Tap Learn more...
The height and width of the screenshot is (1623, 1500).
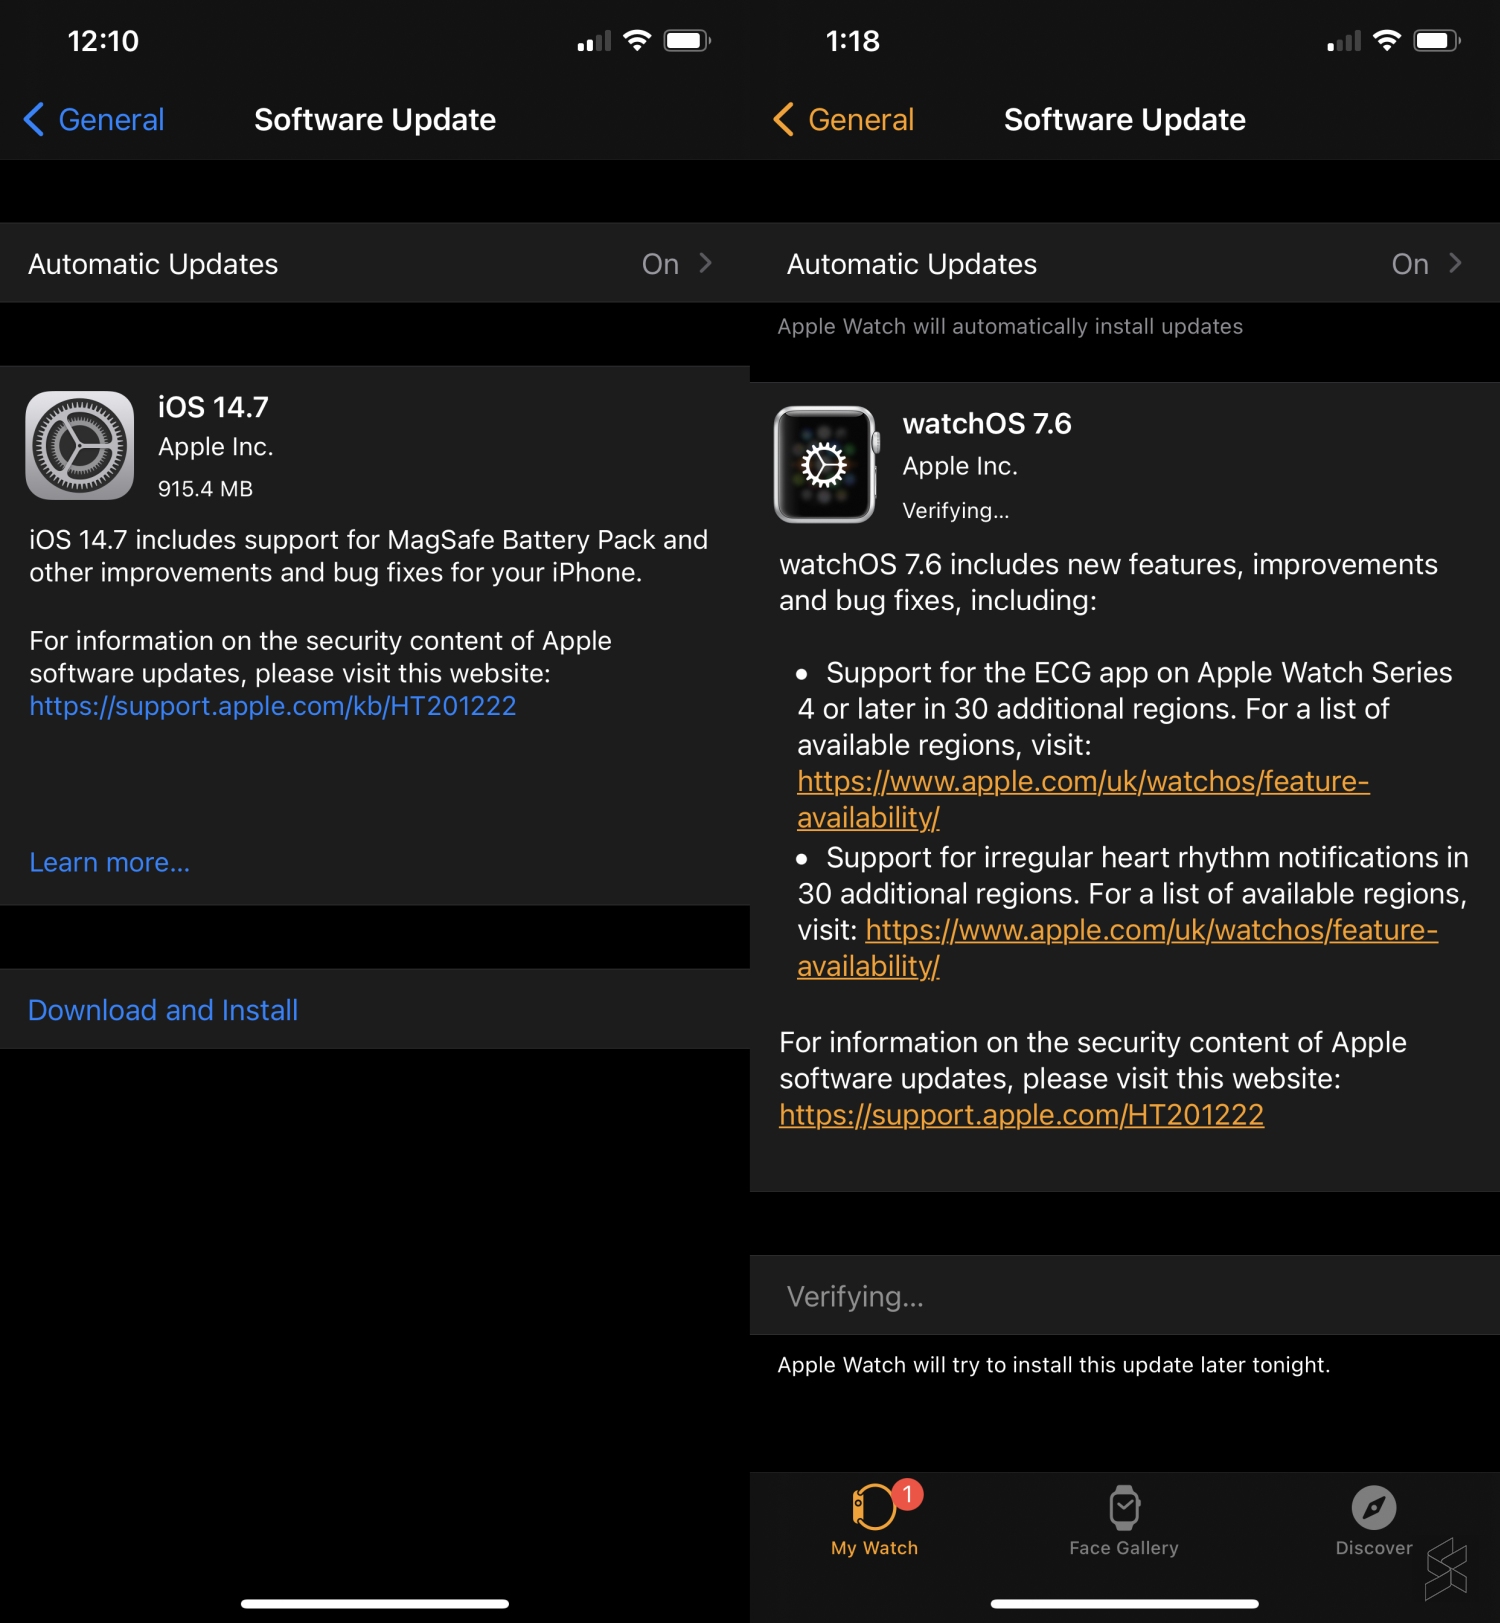[109, 862]
